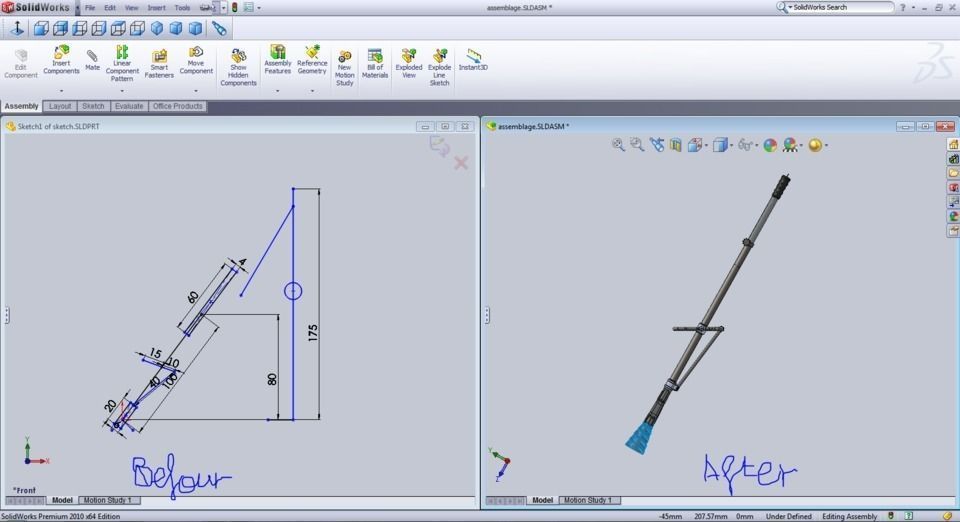960x522 pixels.
Task: Click Zoom to Fit in assemblage window
Action: pyautogui.click(x=618, y=145)
